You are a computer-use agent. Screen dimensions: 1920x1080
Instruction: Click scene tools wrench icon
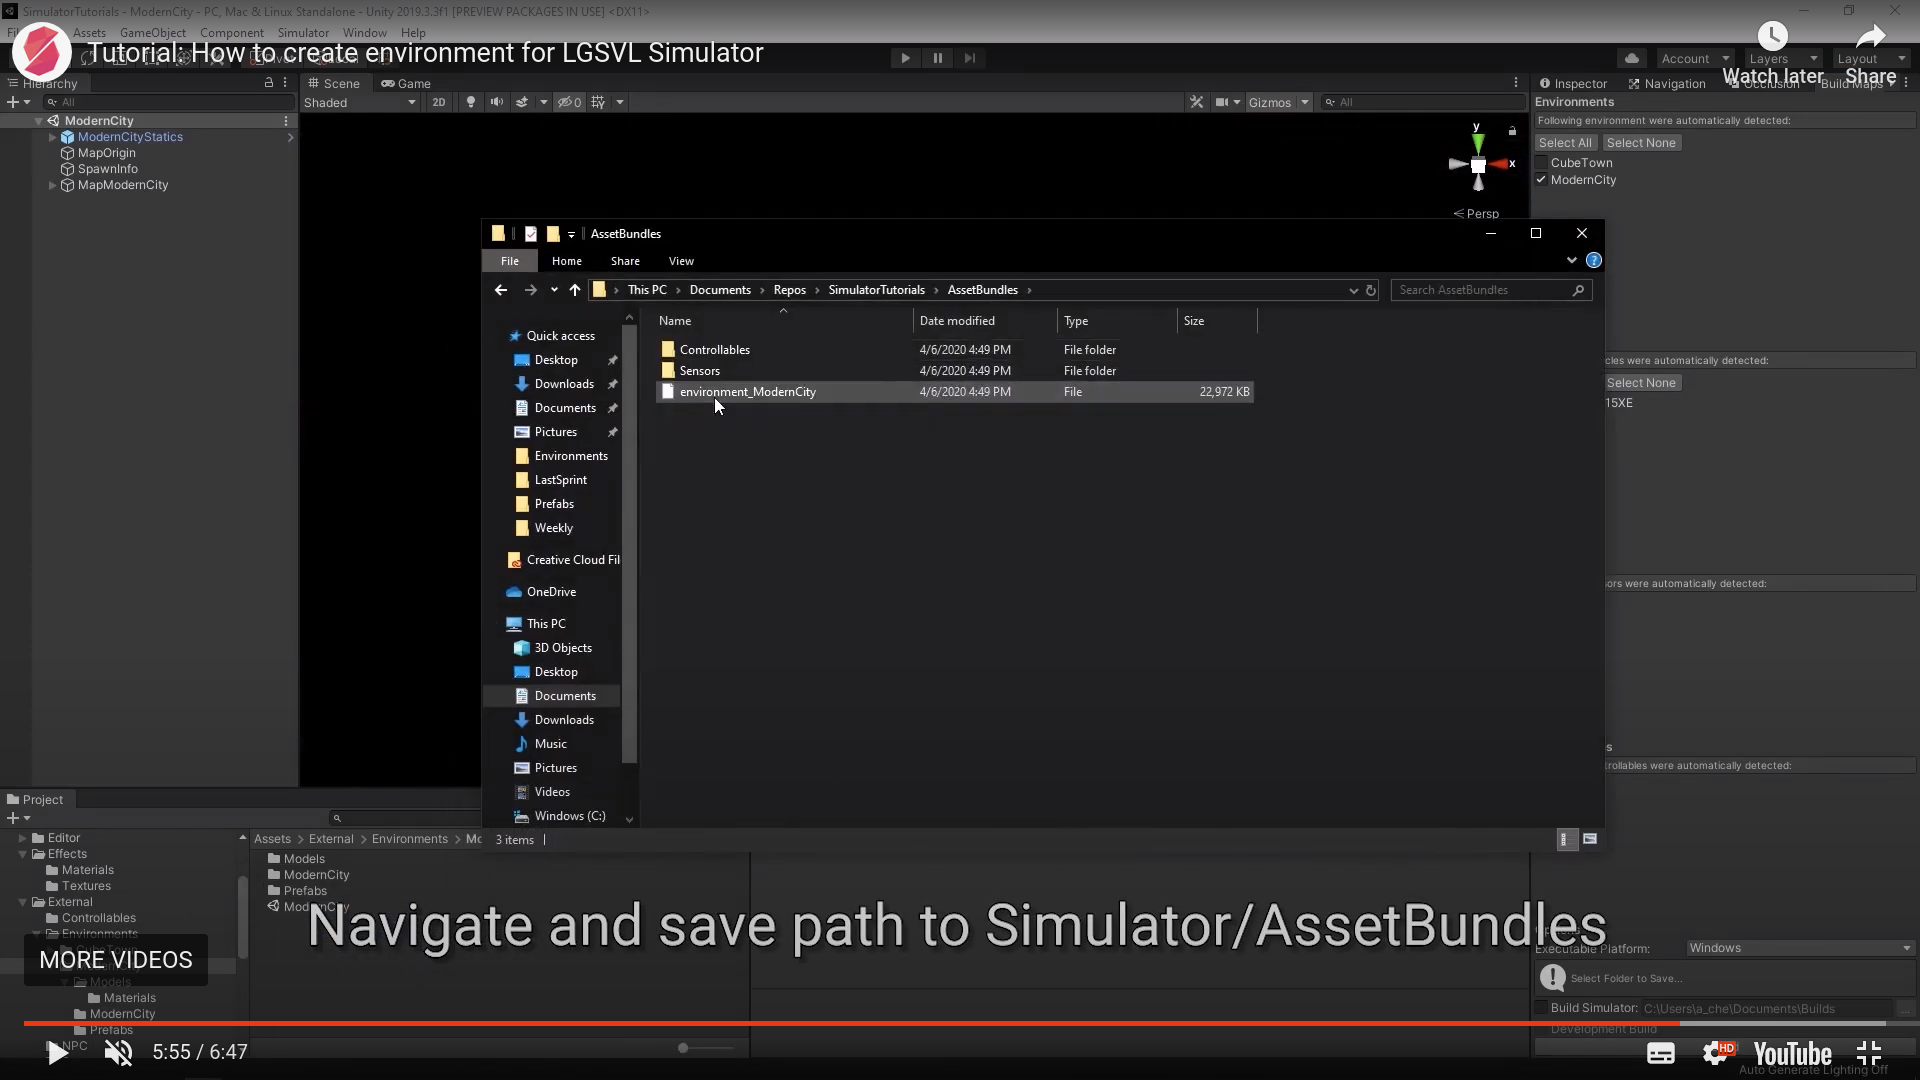tap(1196, 102)
